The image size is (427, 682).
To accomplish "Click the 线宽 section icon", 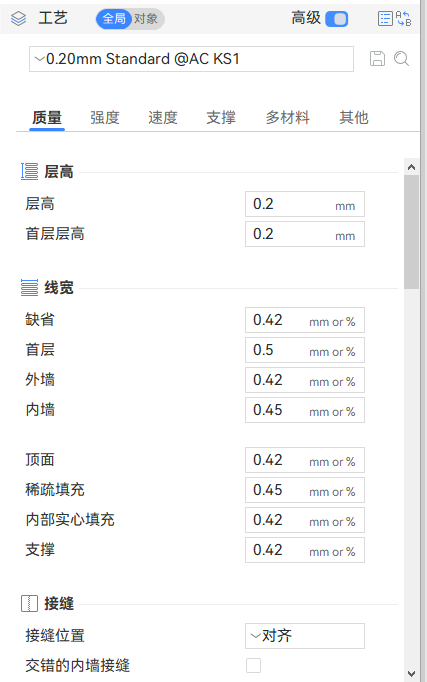I will 29,288.
